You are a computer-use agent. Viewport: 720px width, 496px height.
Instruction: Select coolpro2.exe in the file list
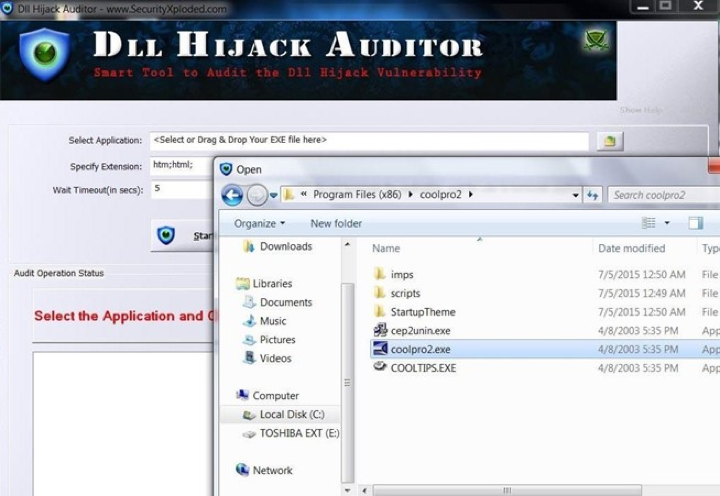(420, 349)
